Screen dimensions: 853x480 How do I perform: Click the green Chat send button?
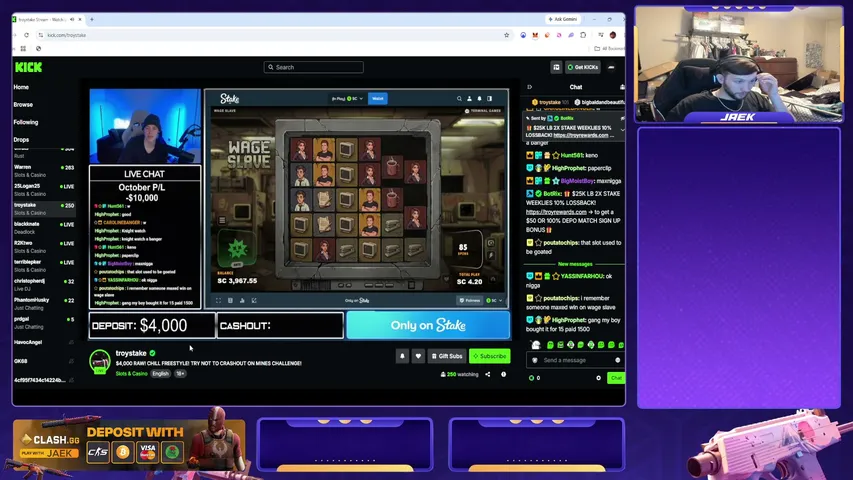coord(615,378)
